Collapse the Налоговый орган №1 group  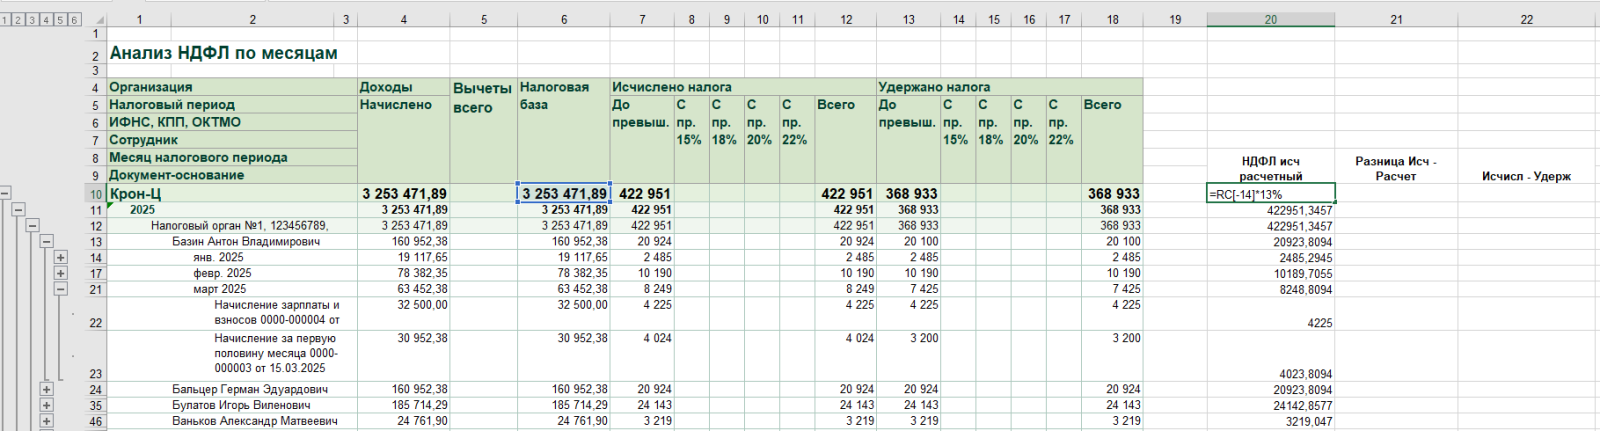[33, 226]
